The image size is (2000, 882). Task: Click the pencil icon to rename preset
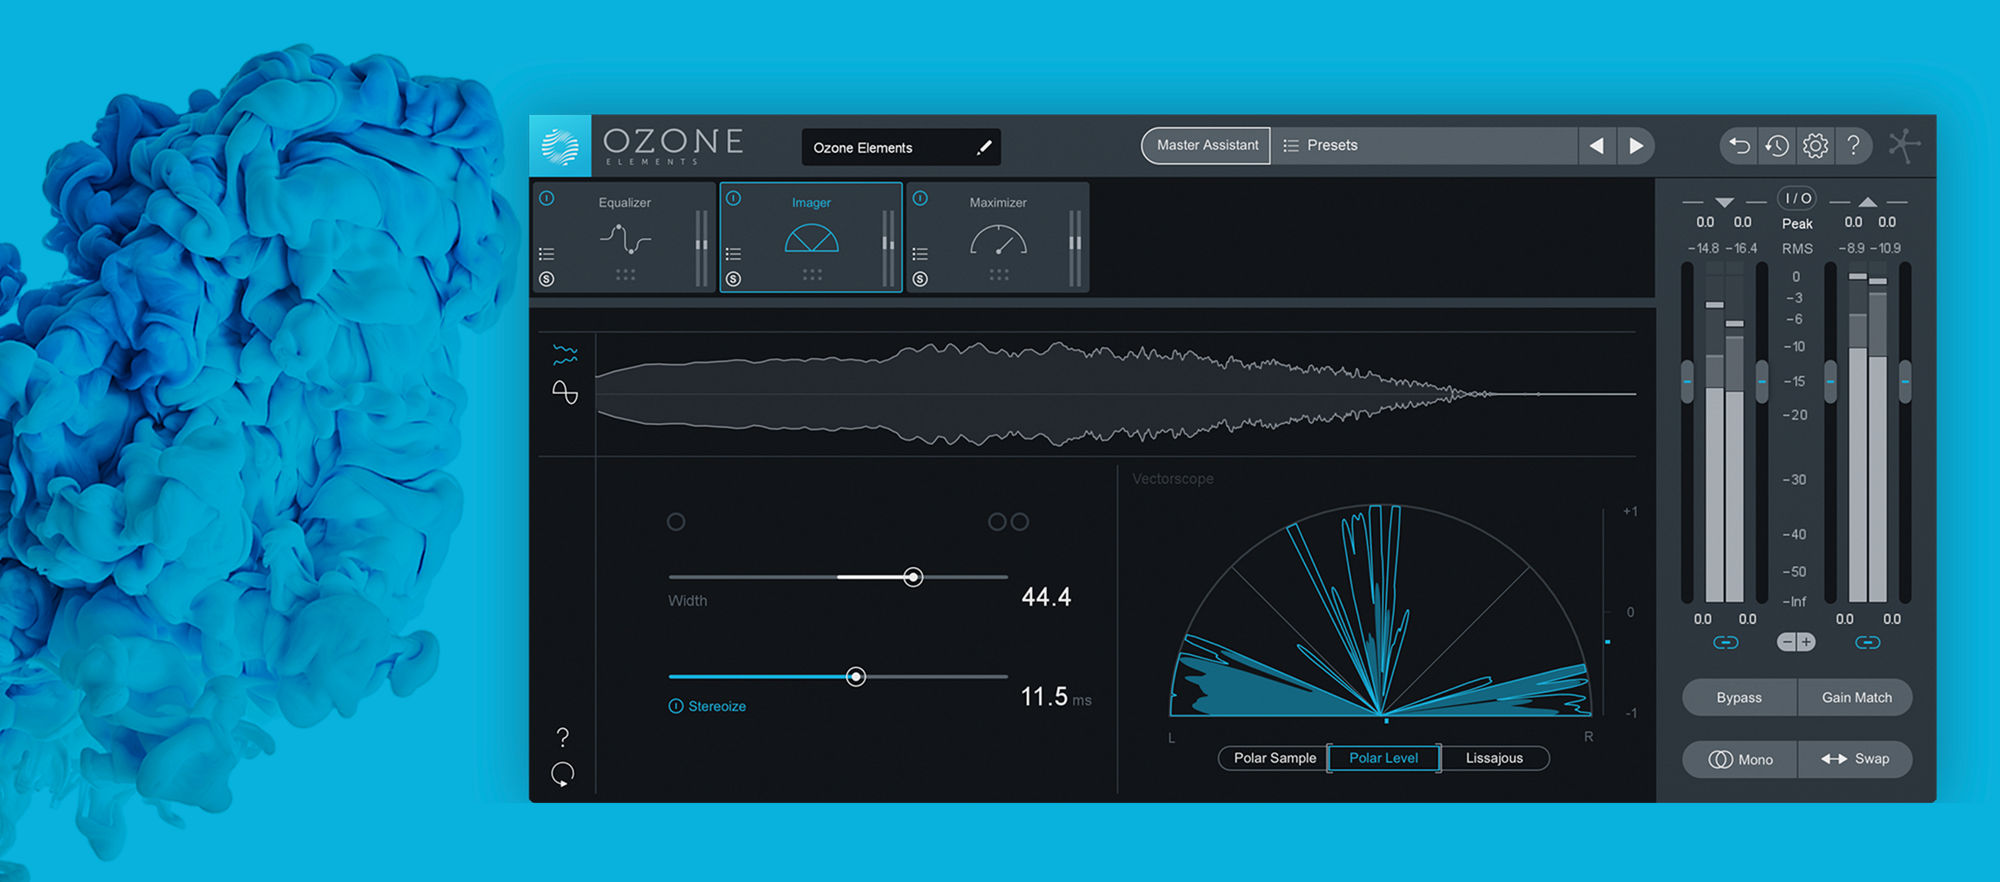(984, 148)
